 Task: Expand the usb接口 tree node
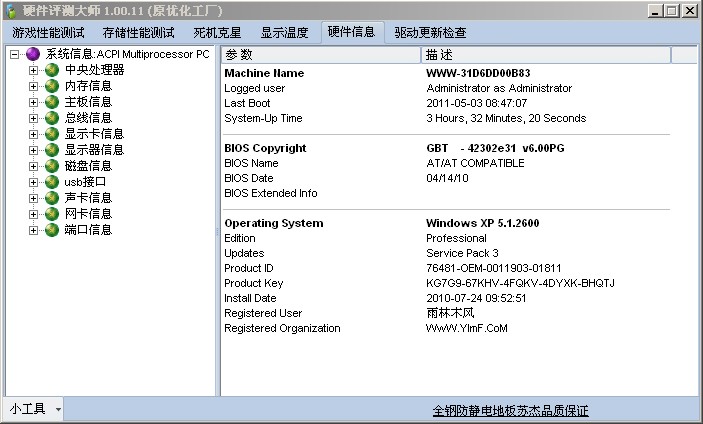[x=33, y=182]
